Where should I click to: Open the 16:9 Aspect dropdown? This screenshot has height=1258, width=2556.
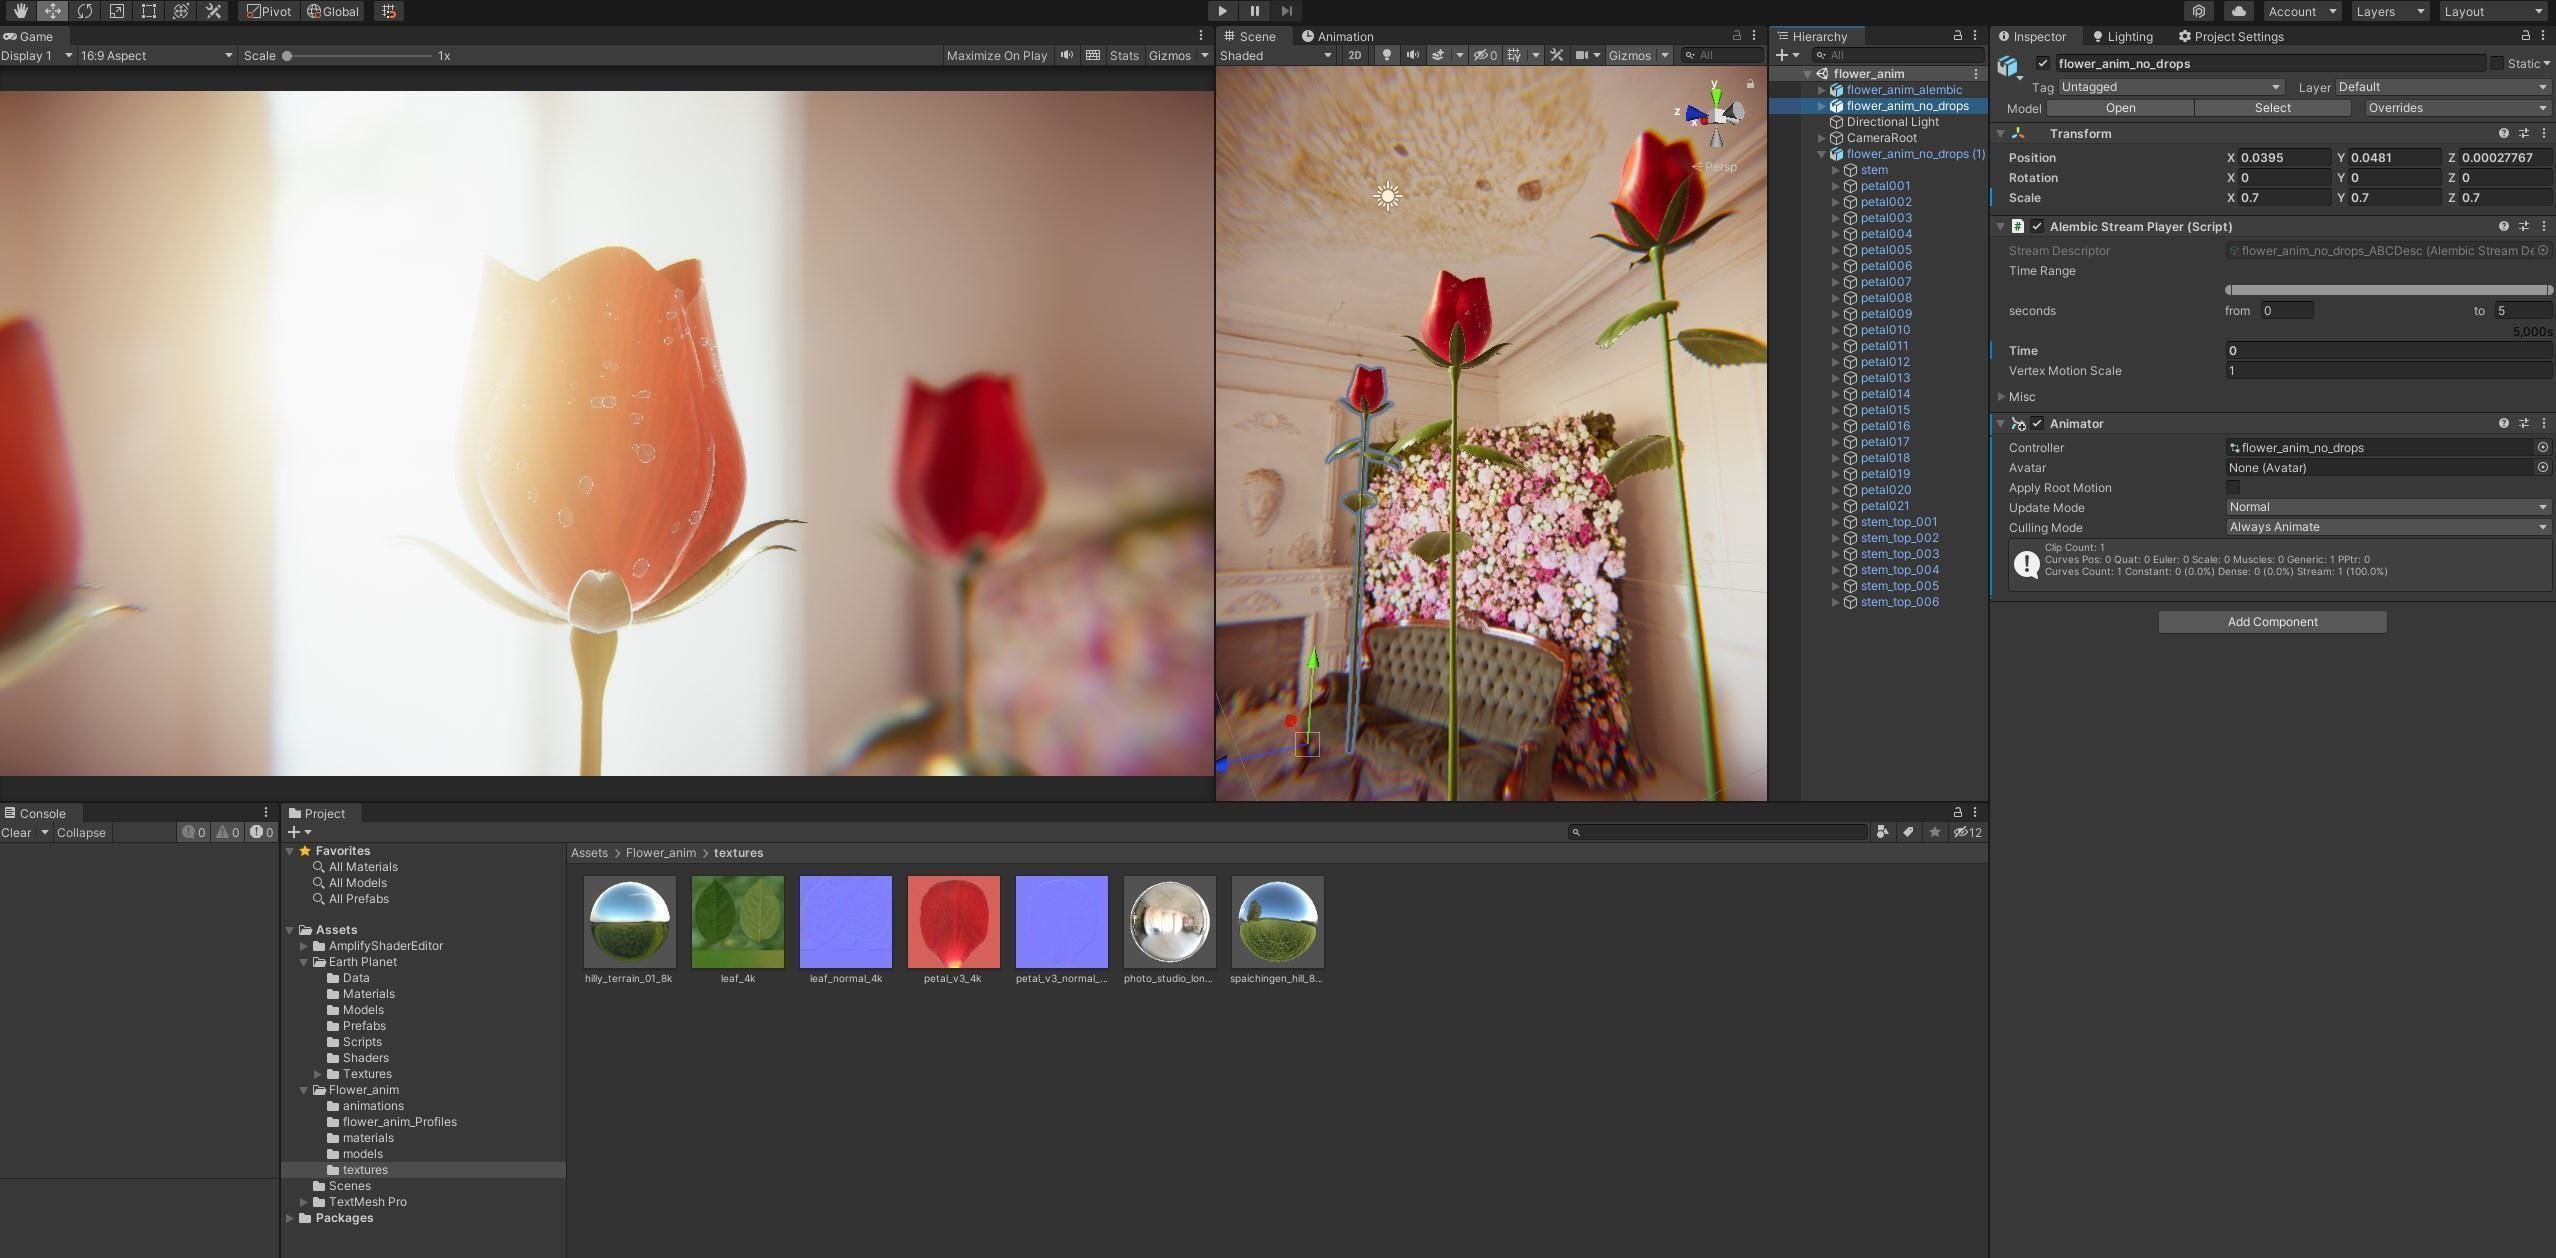pyautogui.click(x=156, y=55)
